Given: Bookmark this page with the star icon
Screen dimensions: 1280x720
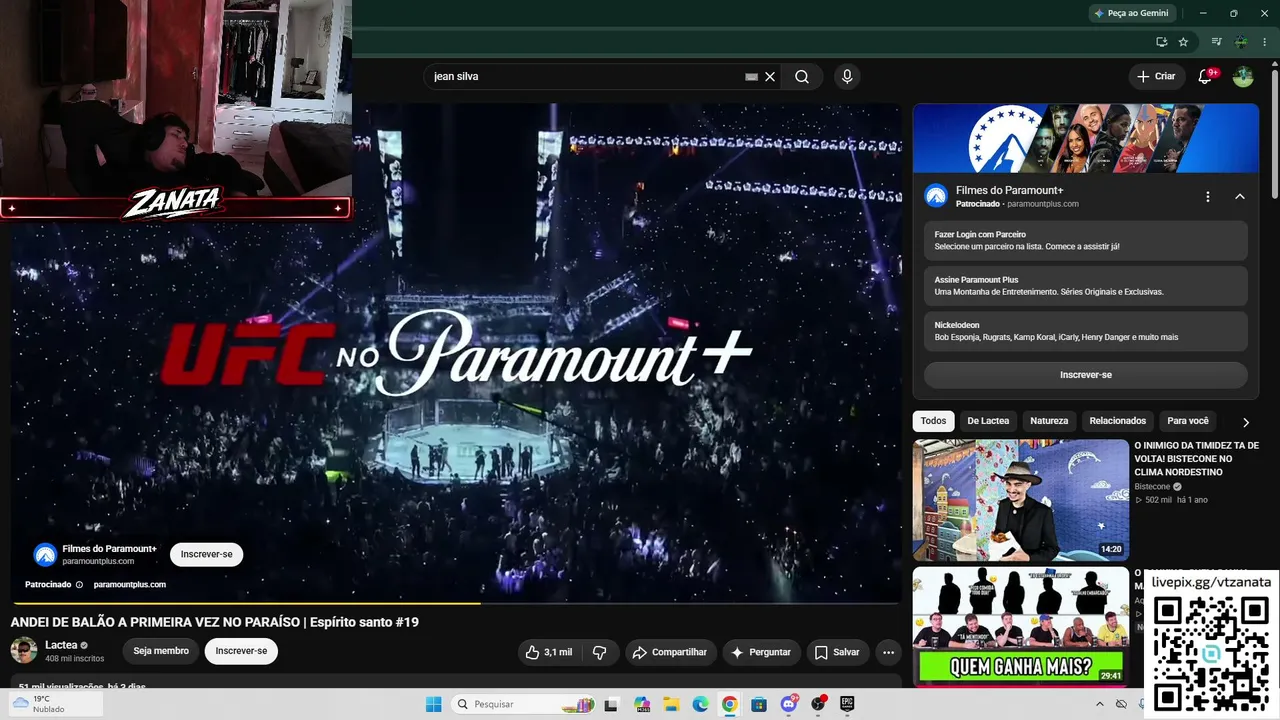Looking at the screenshot, I should click(x=1183, y=42).
